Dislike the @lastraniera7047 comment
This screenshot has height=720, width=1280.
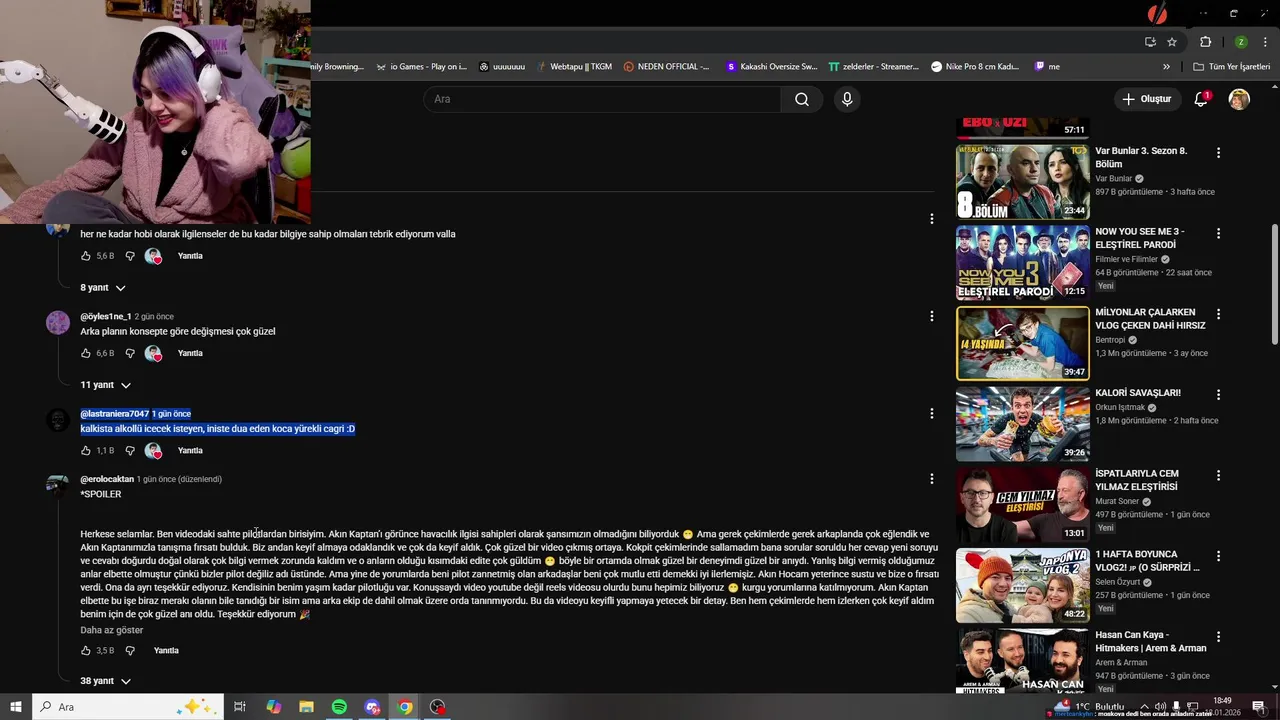coord(130,450)
